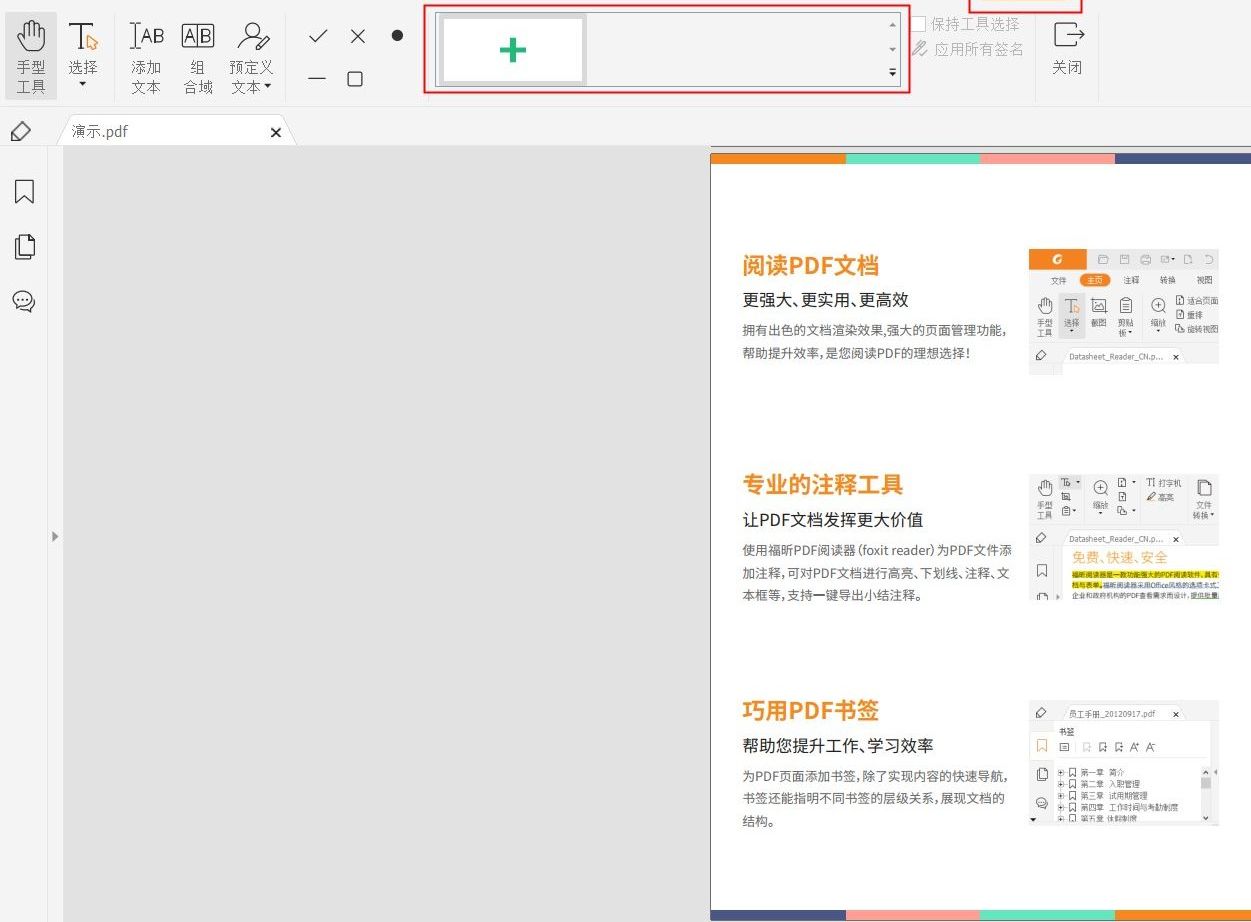Open the Bookmarks panel in sidebar

tap(23, 191)
